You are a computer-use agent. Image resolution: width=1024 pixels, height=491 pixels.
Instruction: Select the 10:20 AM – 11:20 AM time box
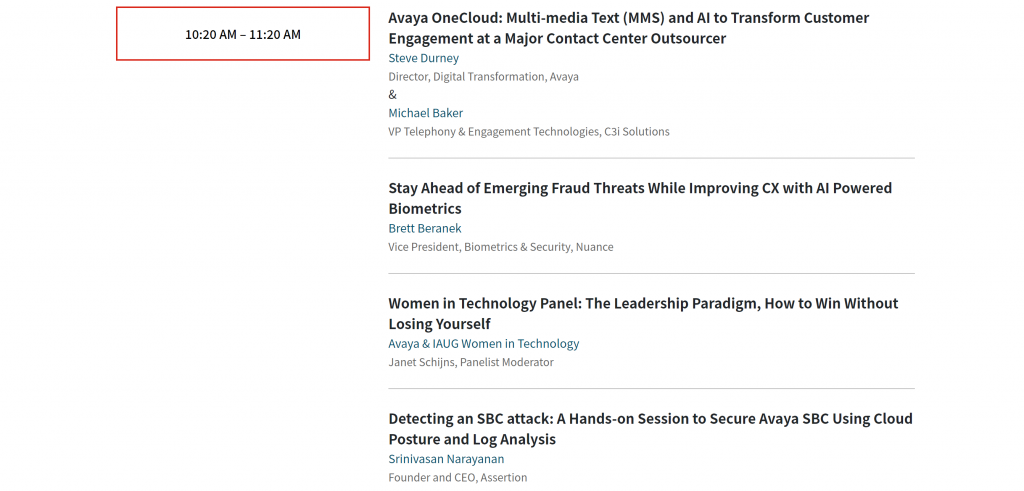[x=243, y=34]
